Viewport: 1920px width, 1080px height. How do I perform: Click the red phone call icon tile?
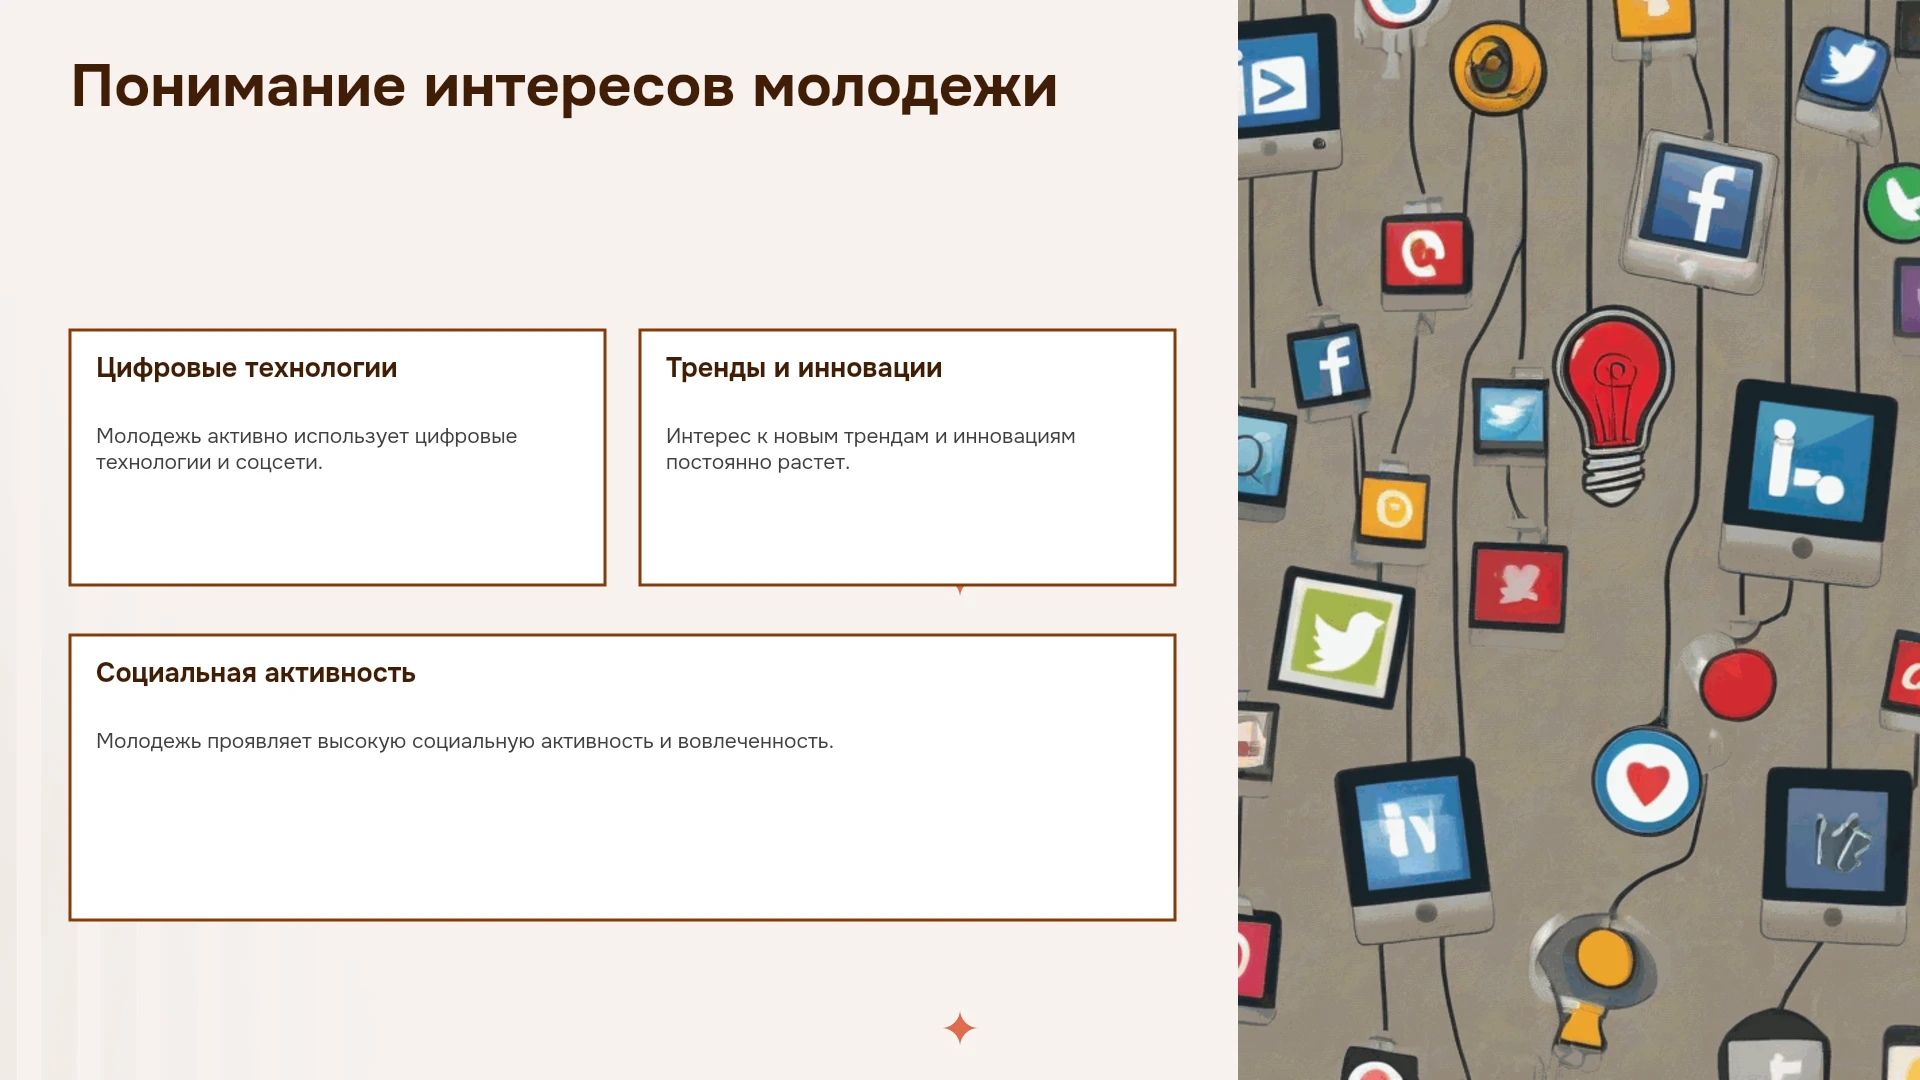pos(1426,254)
